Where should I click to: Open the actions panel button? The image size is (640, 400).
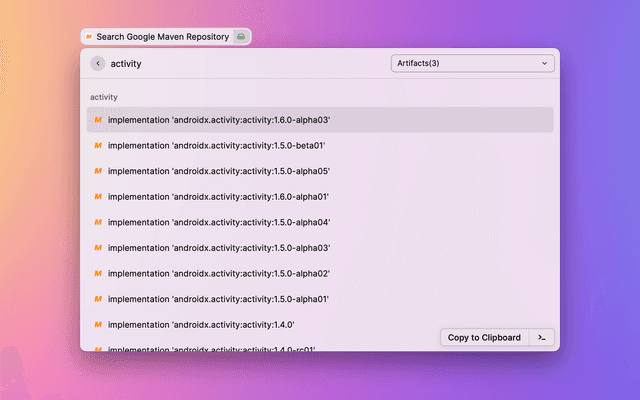541,337
